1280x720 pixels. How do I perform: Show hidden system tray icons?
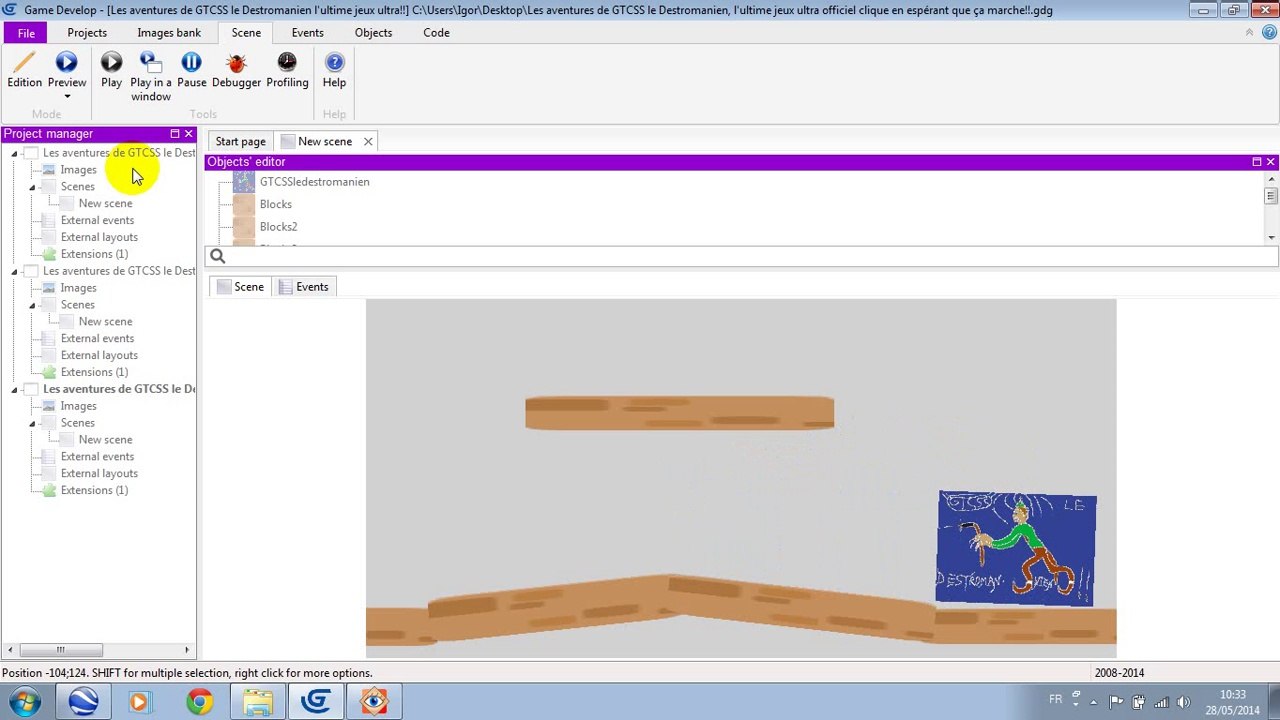[1093, 702]
